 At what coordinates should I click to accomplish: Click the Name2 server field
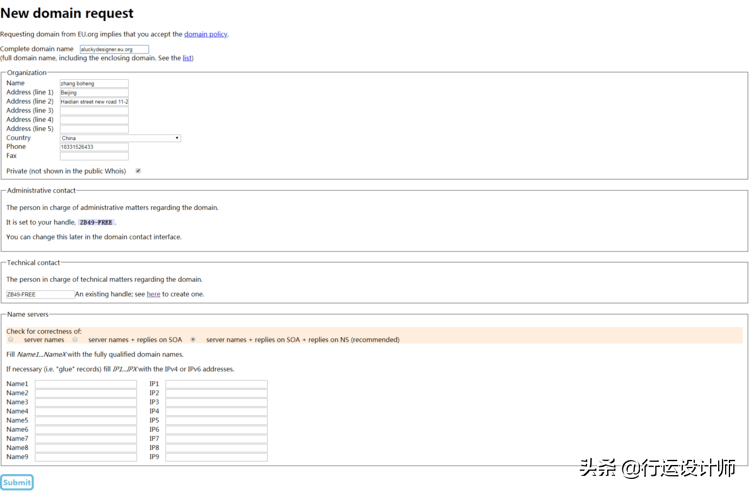tap(86, 393)
